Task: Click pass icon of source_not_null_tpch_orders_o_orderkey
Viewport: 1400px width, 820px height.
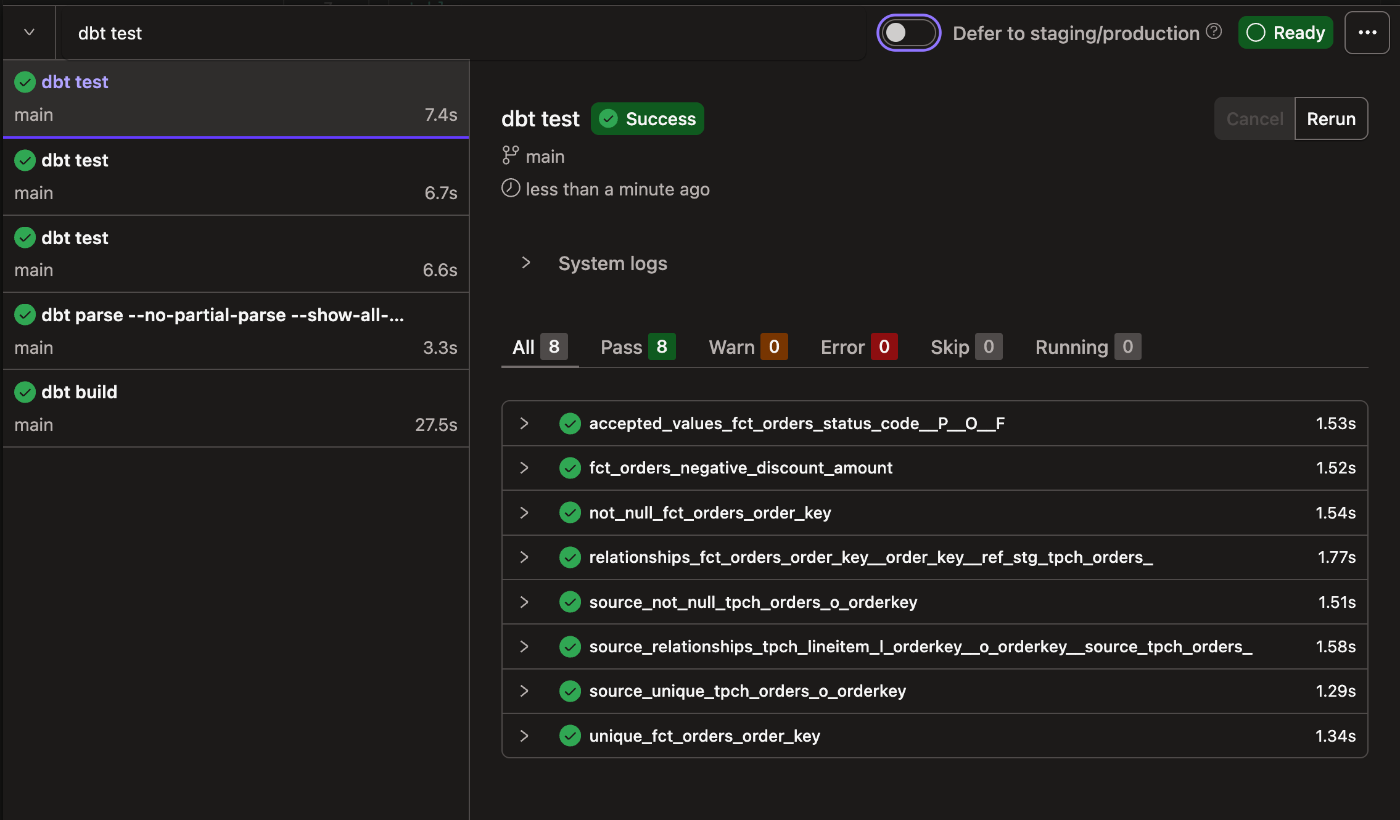Action: (x=570, y=602)
